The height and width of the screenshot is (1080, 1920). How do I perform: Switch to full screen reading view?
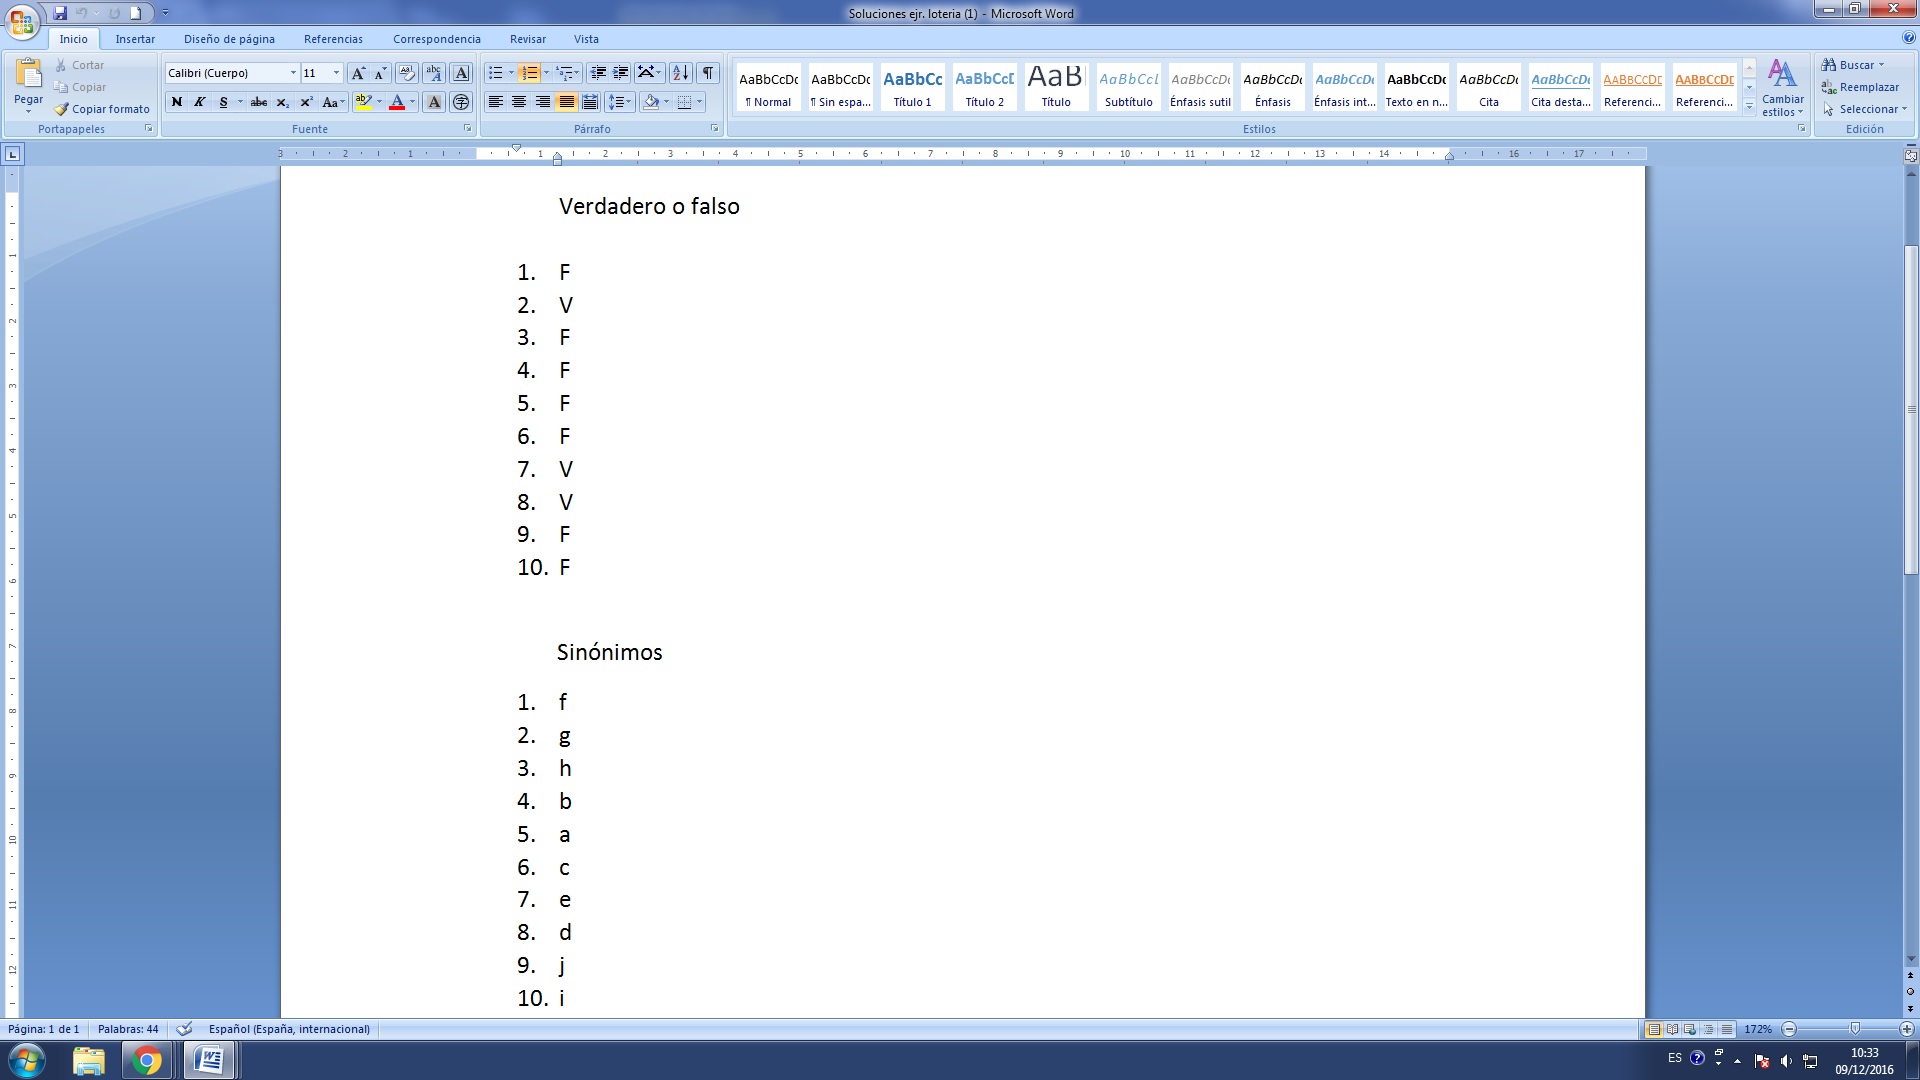1672,1029
